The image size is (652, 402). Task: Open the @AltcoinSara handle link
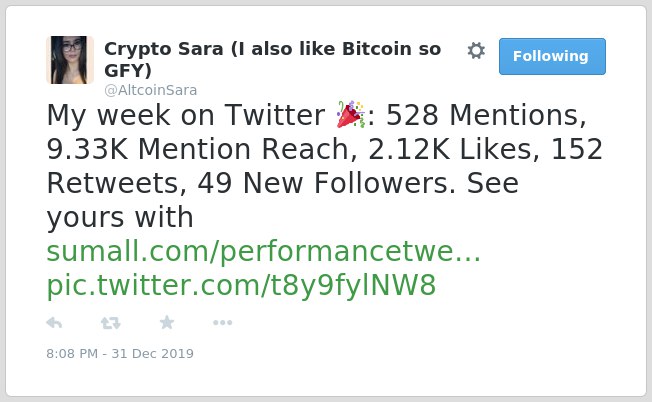pos(151,90)
